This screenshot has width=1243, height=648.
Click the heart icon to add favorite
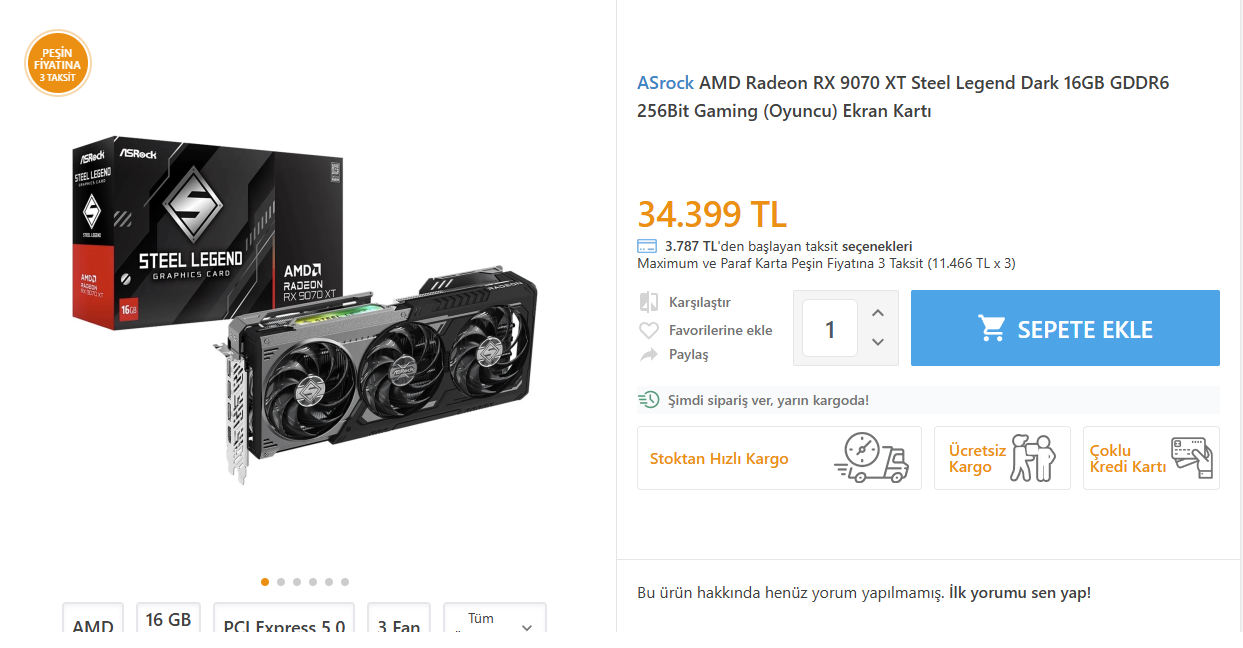coord(649,330)
